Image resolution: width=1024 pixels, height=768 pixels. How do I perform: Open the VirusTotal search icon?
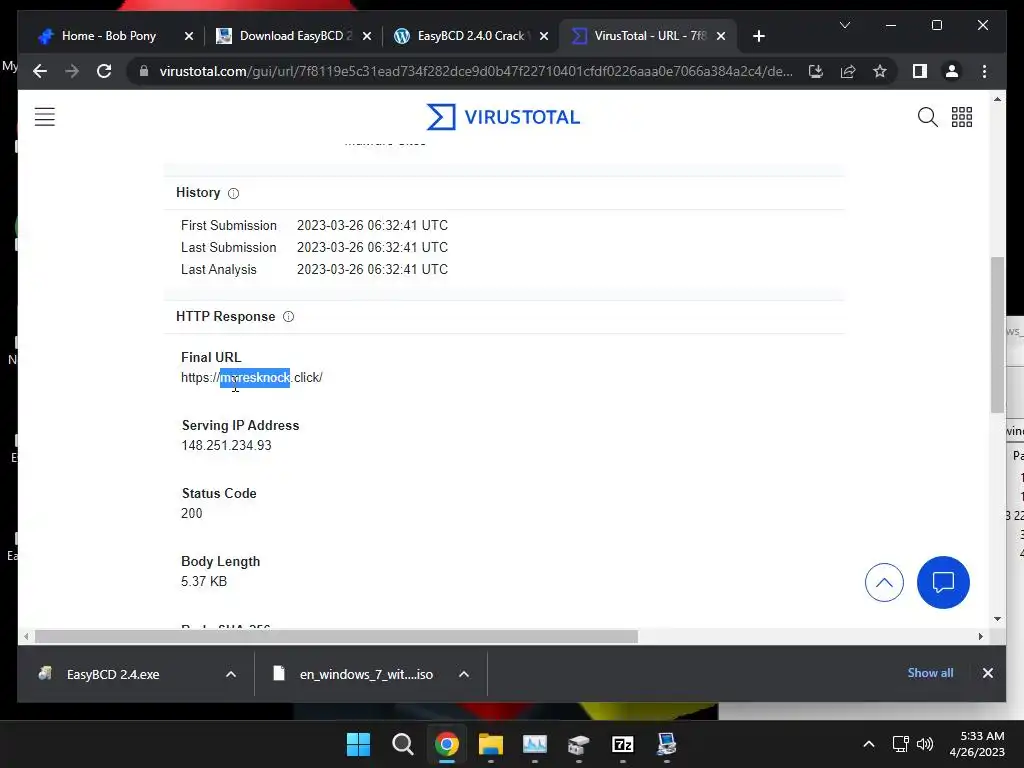tap(927, 117)
